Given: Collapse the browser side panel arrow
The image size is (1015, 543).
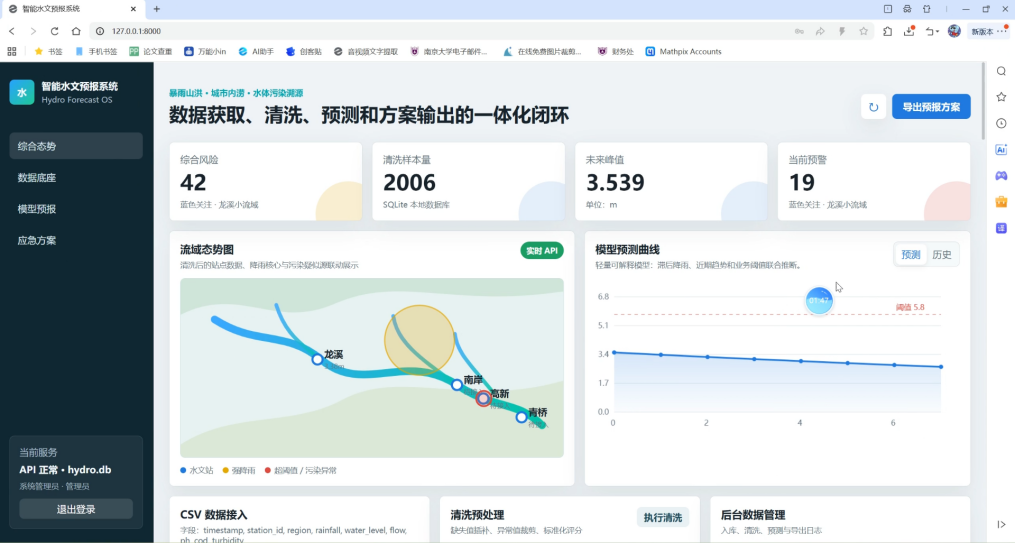Looking at the screenshot, I should click(x=1001, y=524).
